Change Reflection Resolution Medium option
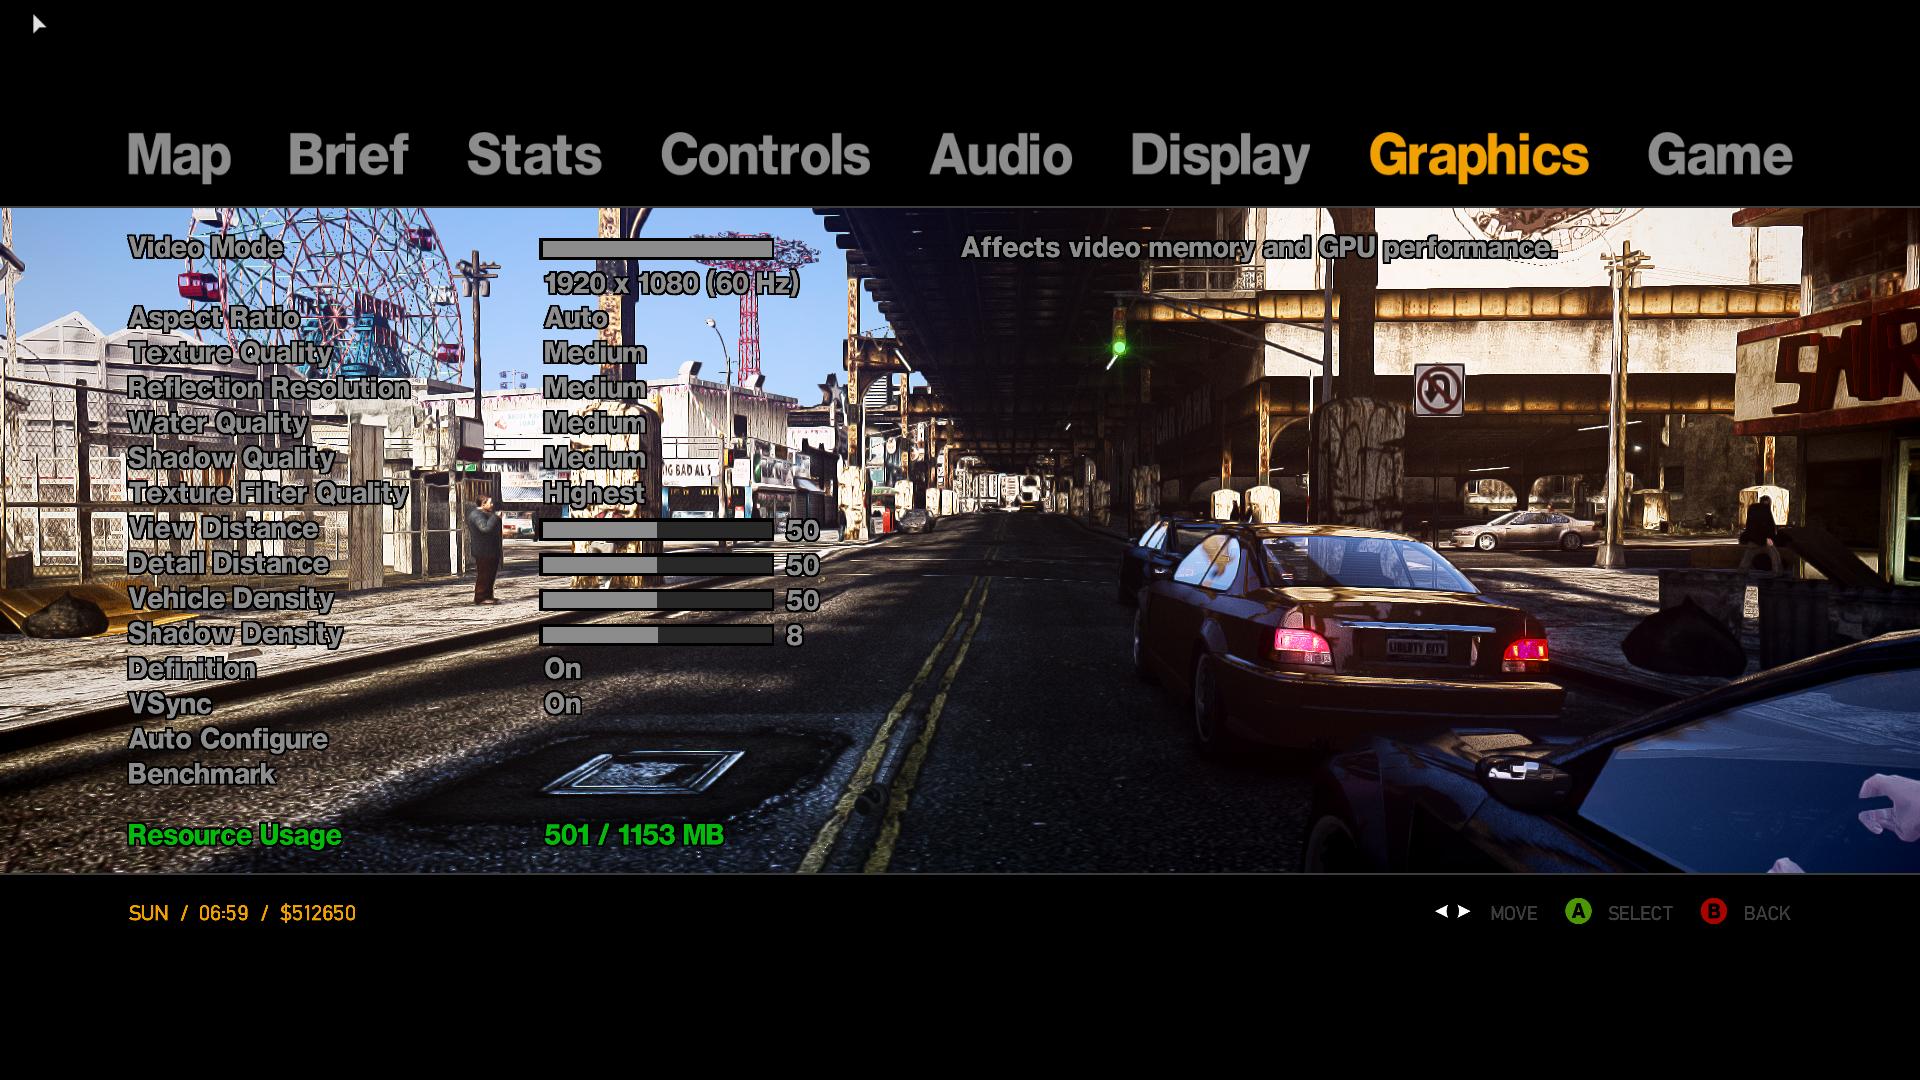Viewport: 1920px width, 1080px height. pos(594,388)
